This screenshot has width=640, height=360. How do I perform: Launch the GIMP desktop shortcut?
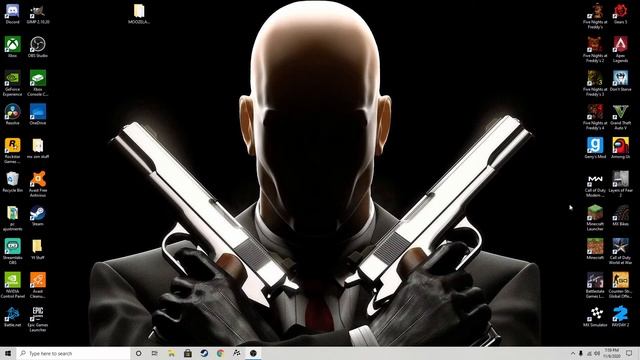[x=38, y=13]
